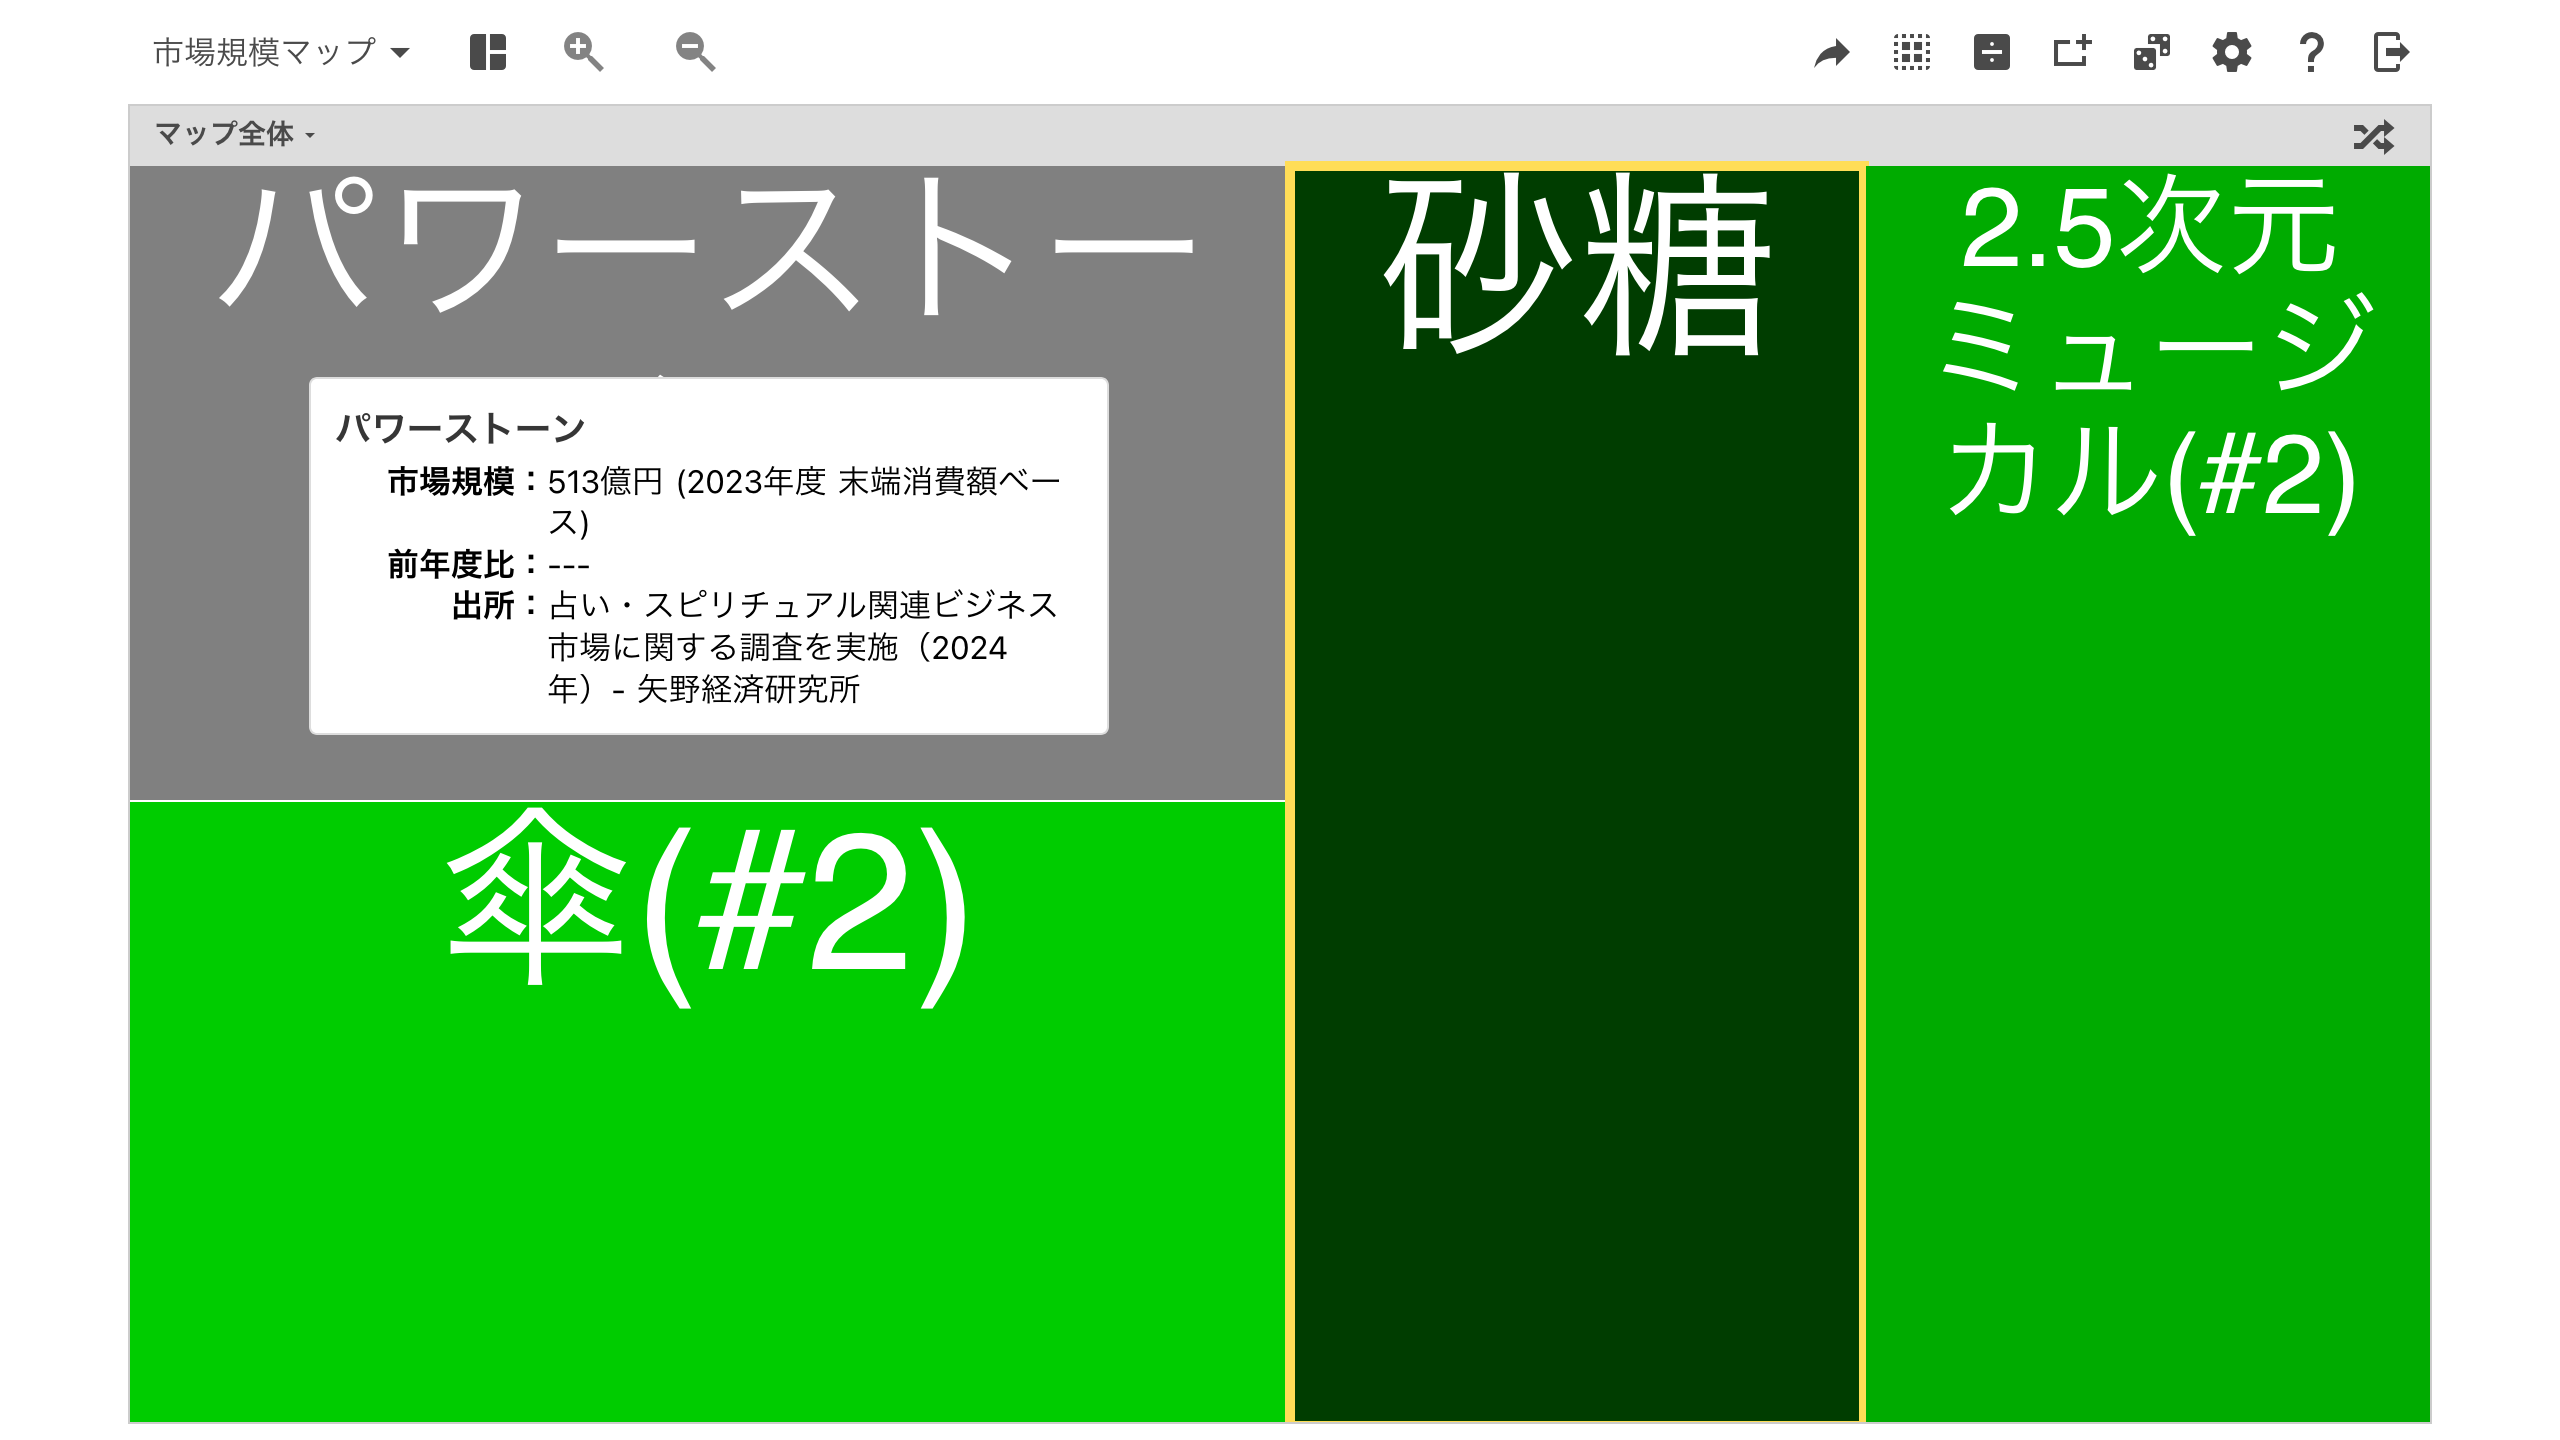Open the 市場規模マップ dropdown menu
The height and width of the screenshot is (1440, 2560).
281,52
